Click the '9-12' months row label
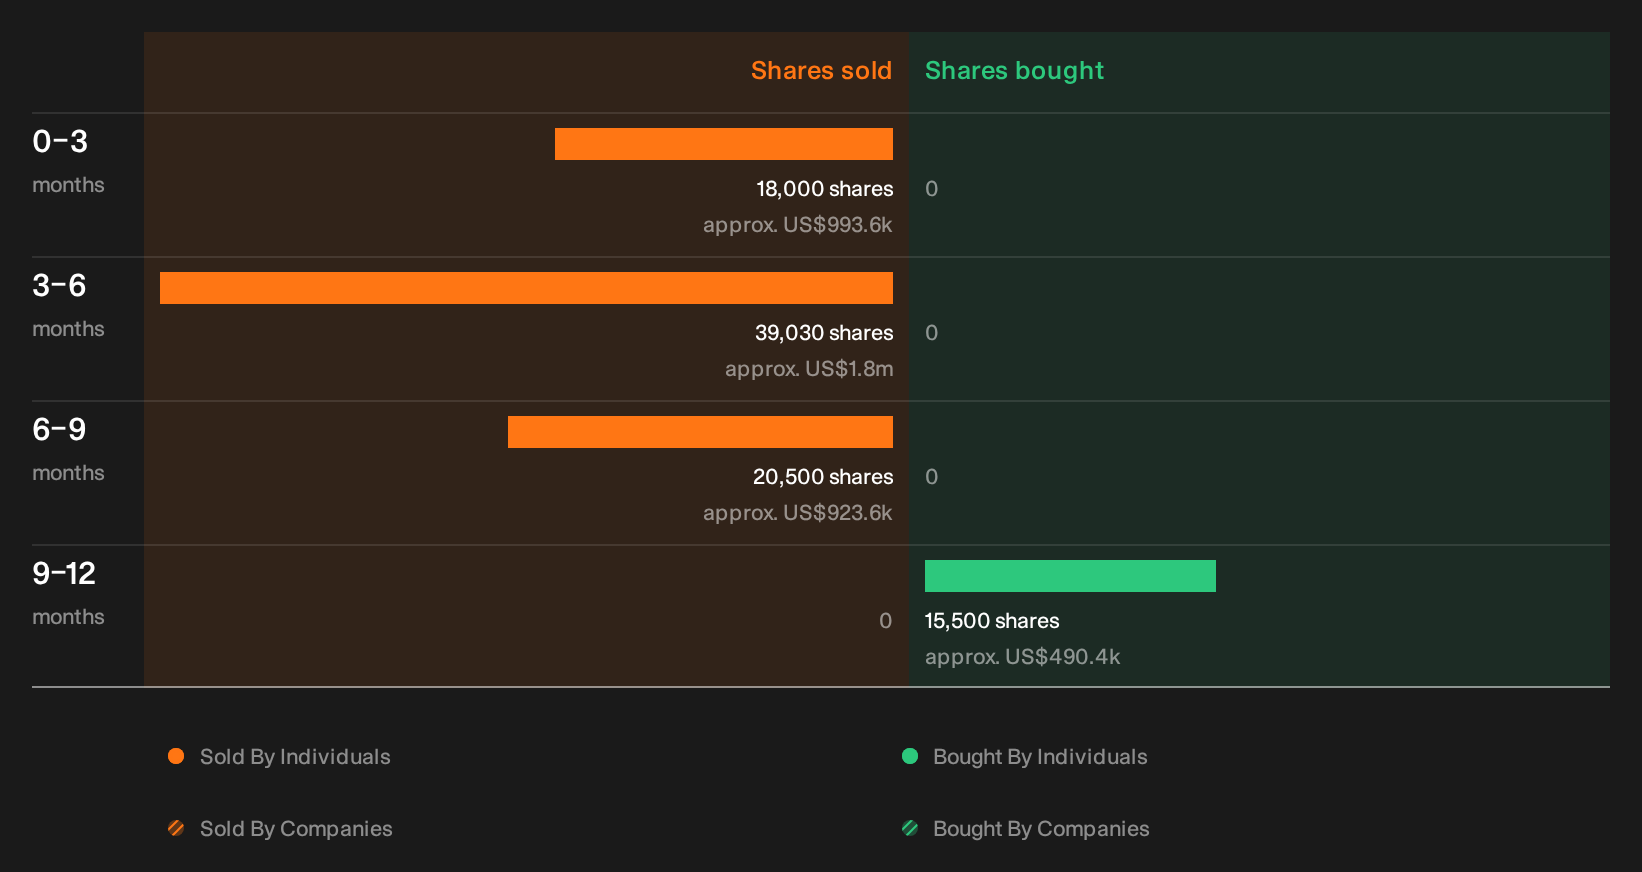The height and width of the screenshot is (872, 1642). point(64,574)
